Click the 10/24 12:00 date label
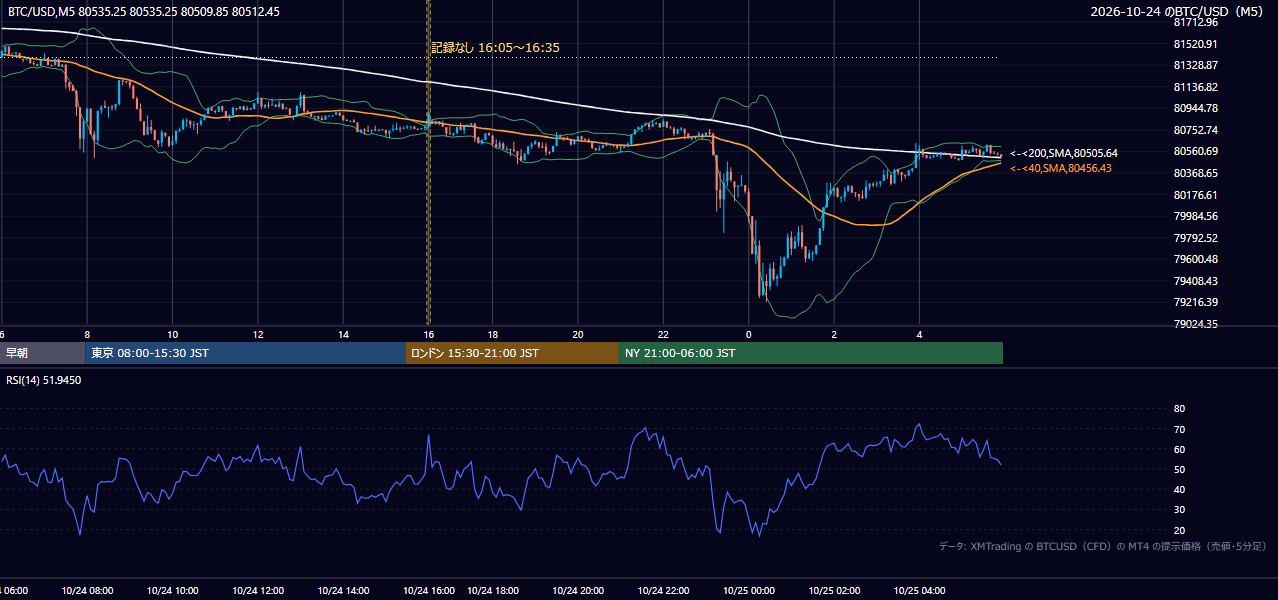1278x600 pixels. pos(259,591)
